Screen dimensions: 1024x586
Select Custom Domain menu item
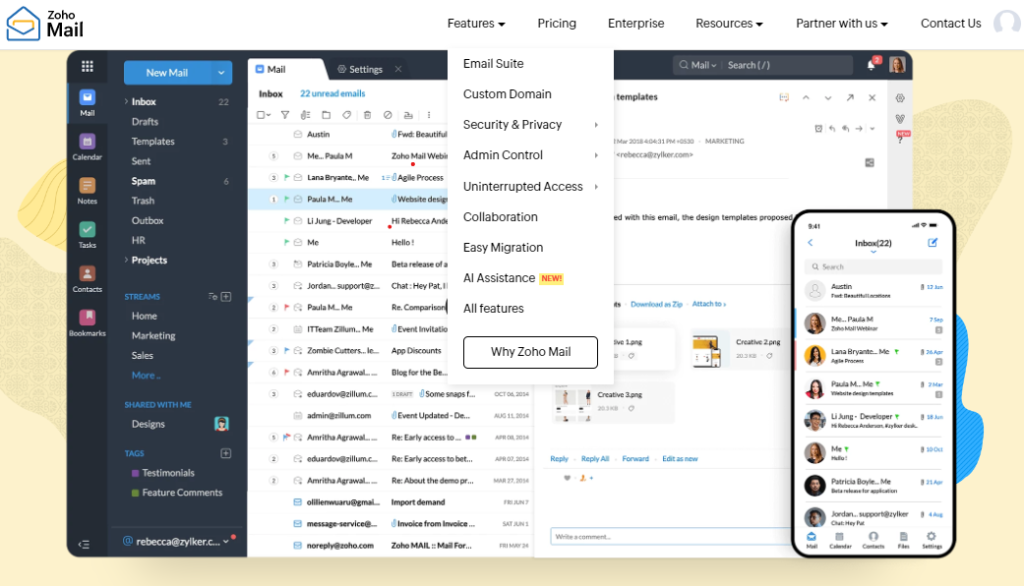coord(507,94)
